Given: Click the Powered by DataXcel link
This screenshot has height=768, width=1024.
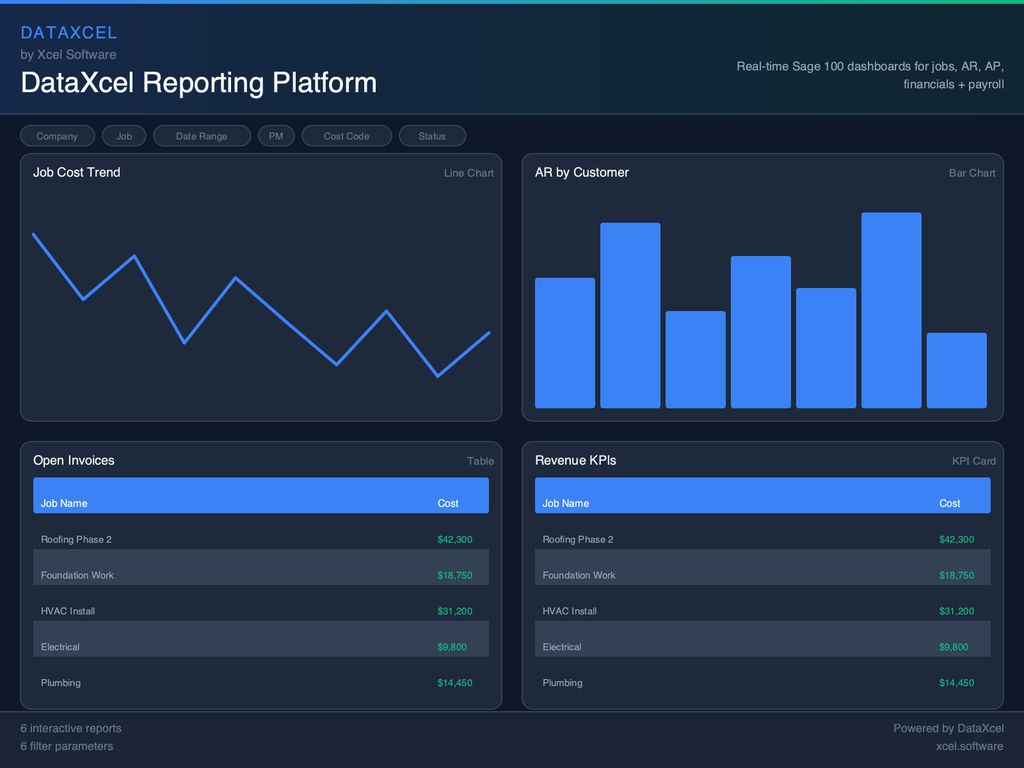Looking at the screenshot, I should pos(948,728).
